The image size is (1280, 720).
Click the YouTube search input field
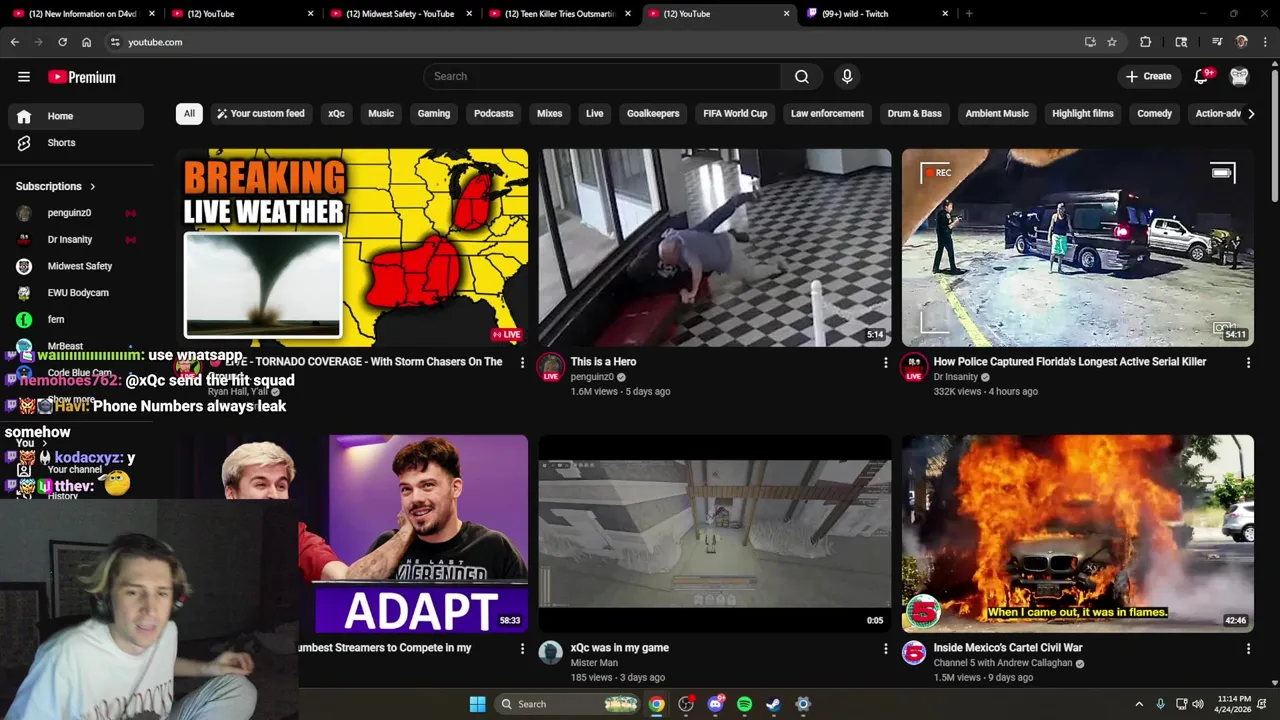coord(602,76)
